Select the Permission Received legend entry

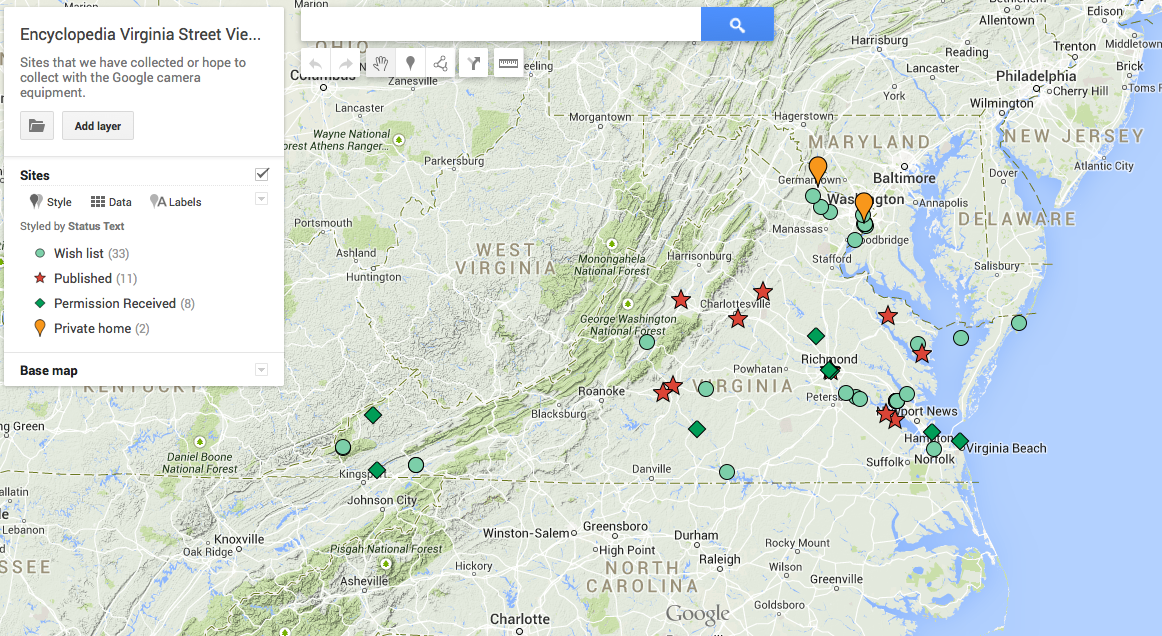[114, 304]
